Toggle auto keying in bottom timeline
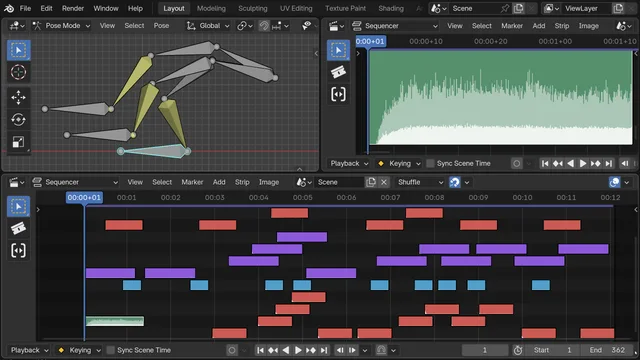This screenshot has width=640, height=360. click(232, 350)
